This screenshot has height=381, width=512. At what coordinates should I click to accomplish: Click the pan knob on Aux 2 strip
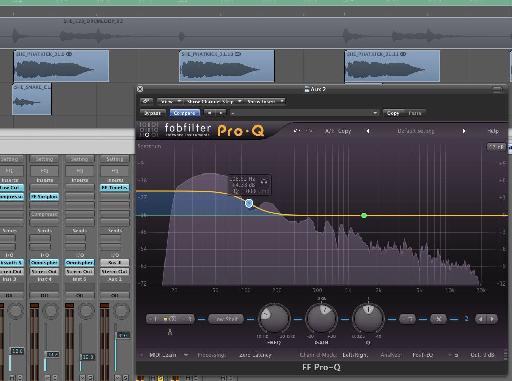pos(121,311)
